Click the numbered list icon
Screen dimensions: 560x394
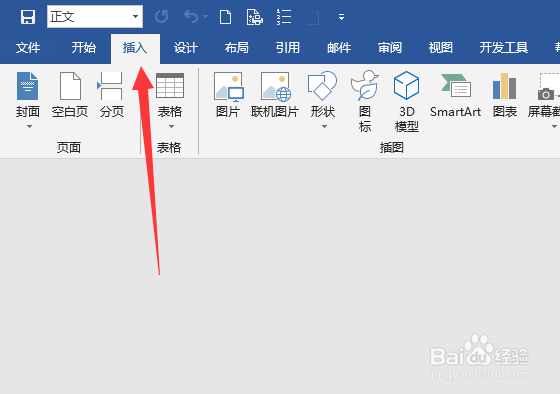(284, 17)
